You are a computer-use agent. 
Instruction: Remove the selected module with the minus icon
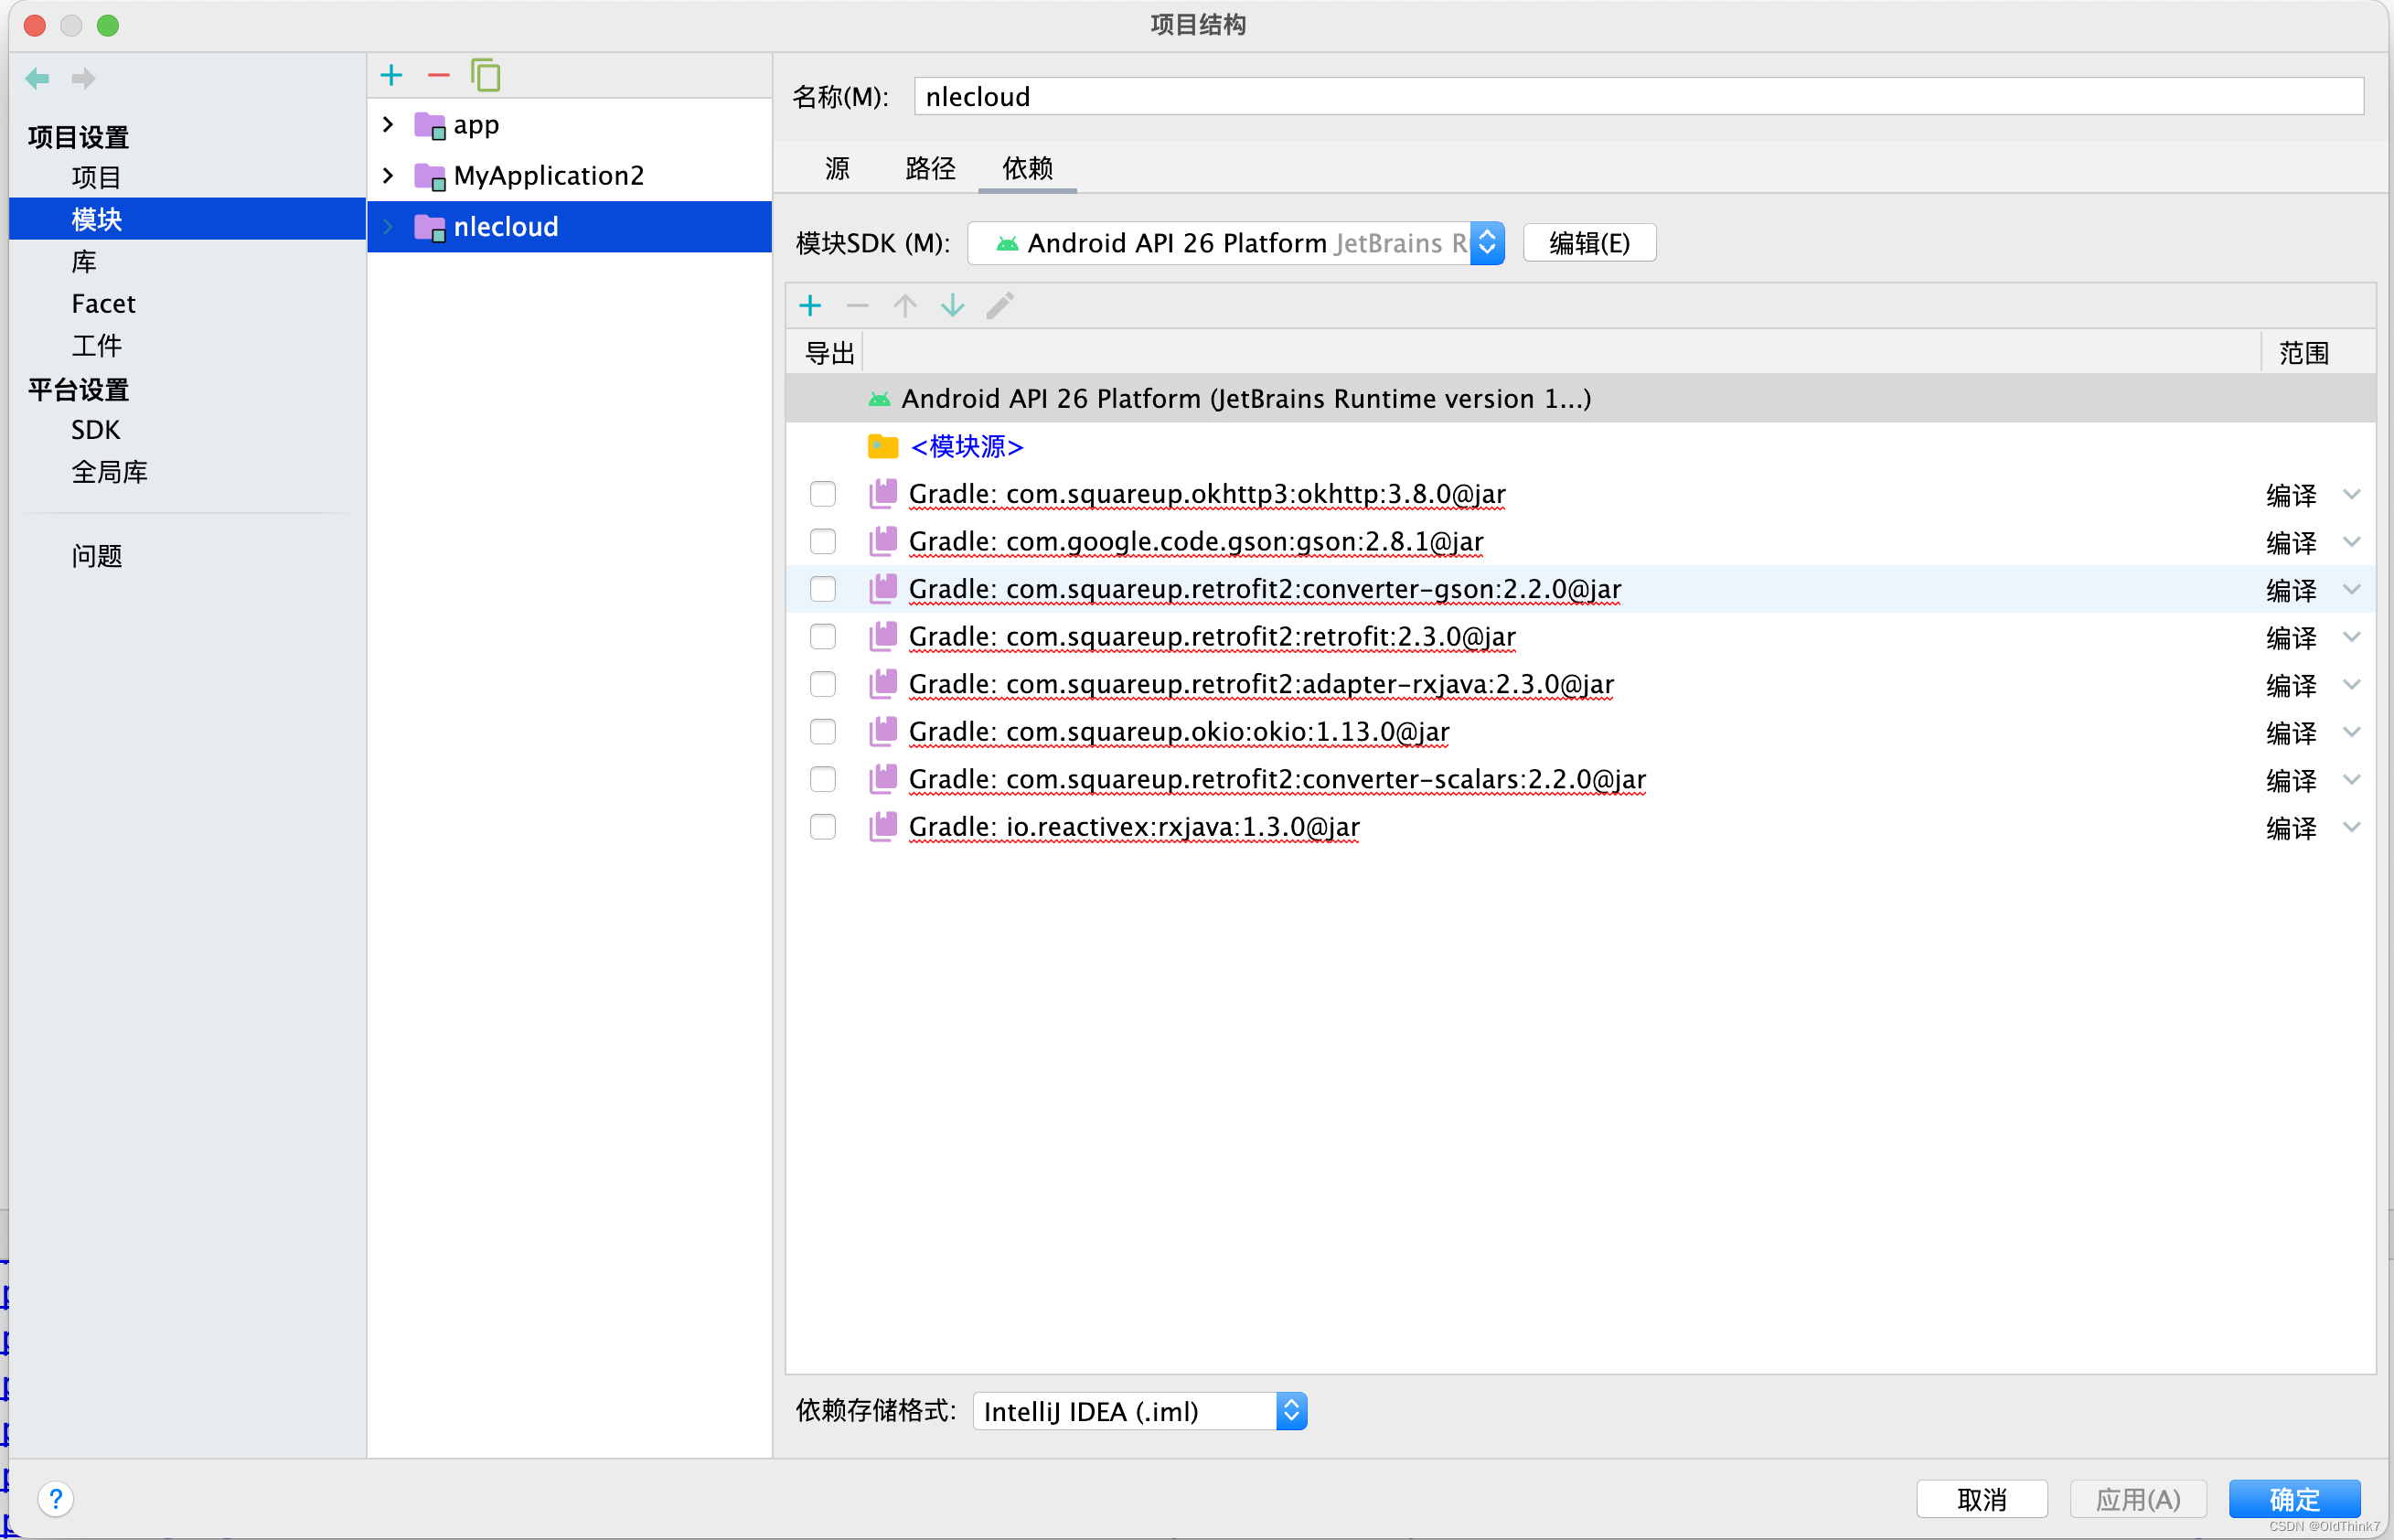[438, 75]
